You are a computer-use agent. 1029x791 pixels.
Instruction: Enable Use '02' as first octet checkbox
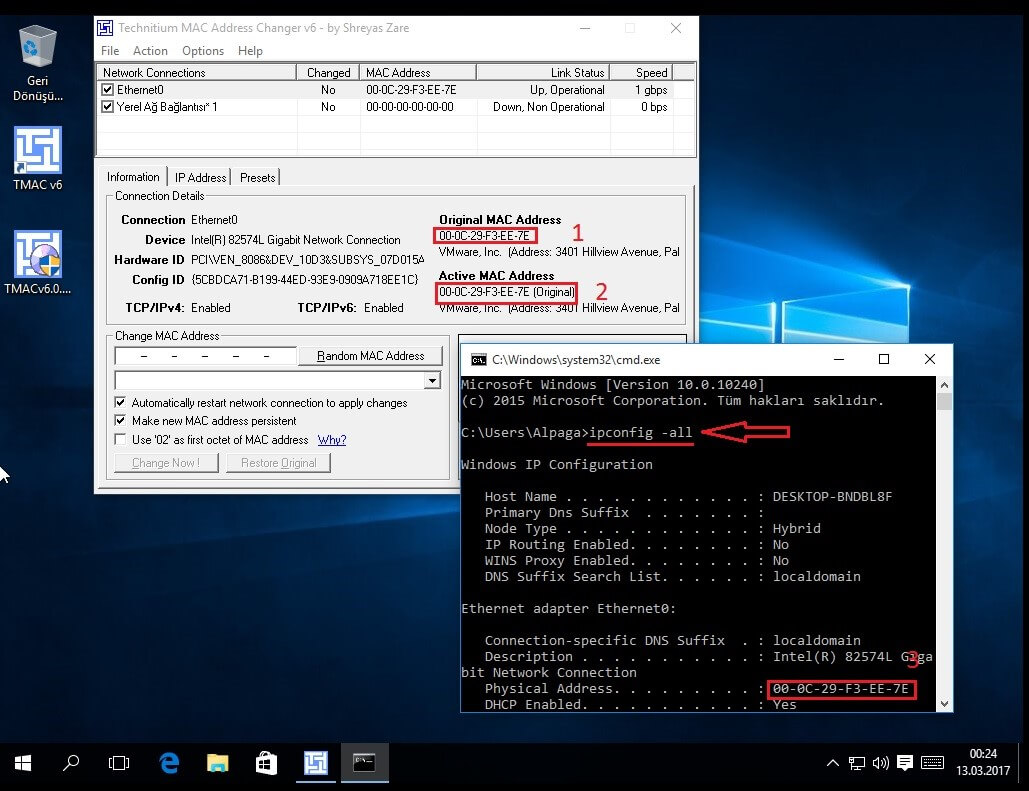pos(121,440)
